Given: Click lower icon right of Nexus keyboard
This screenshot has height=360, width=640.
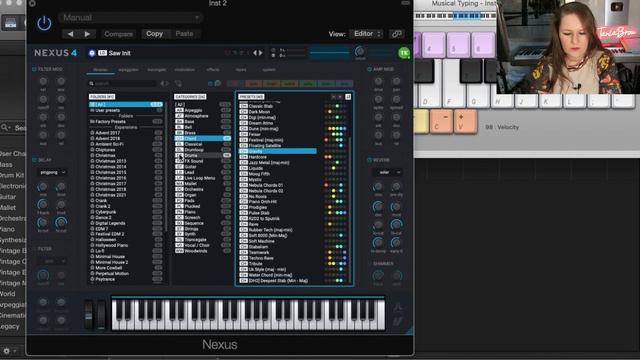Looking at the screenshot, I should coord(397,322).
